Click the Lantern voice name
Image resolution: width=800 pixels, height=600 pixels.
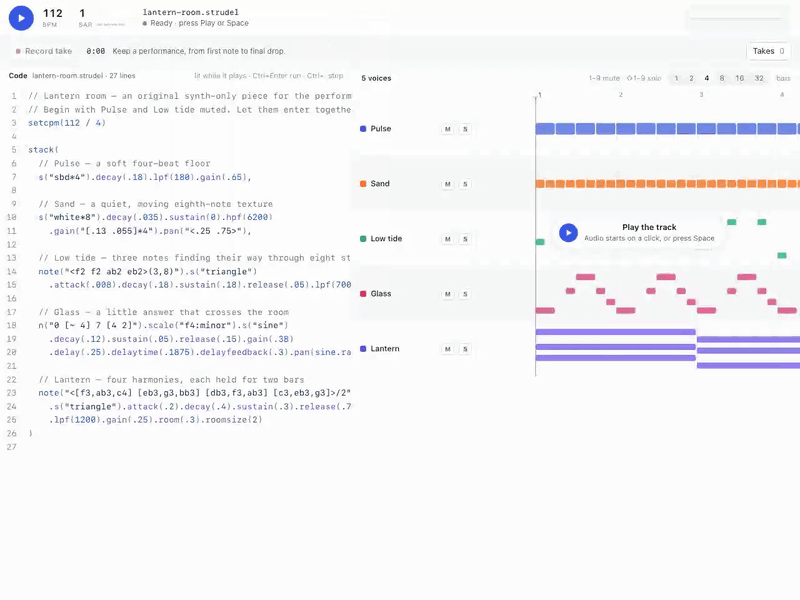[x=385, y=348]
